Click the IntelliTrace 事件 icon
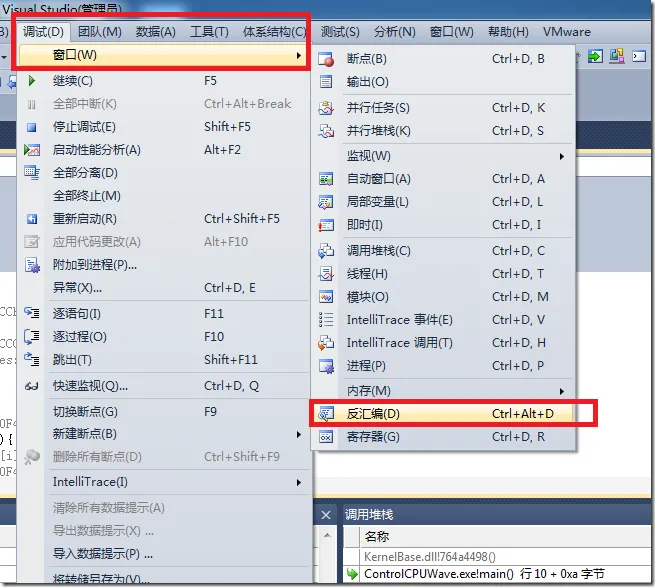This screenshot has width=655, height=587. (326, 320)
